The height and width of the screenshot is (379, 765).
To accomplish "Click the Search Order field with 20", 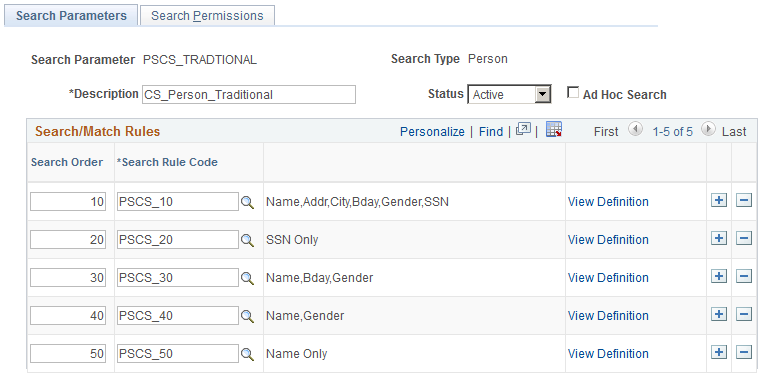I will click(x=68, y=239).
